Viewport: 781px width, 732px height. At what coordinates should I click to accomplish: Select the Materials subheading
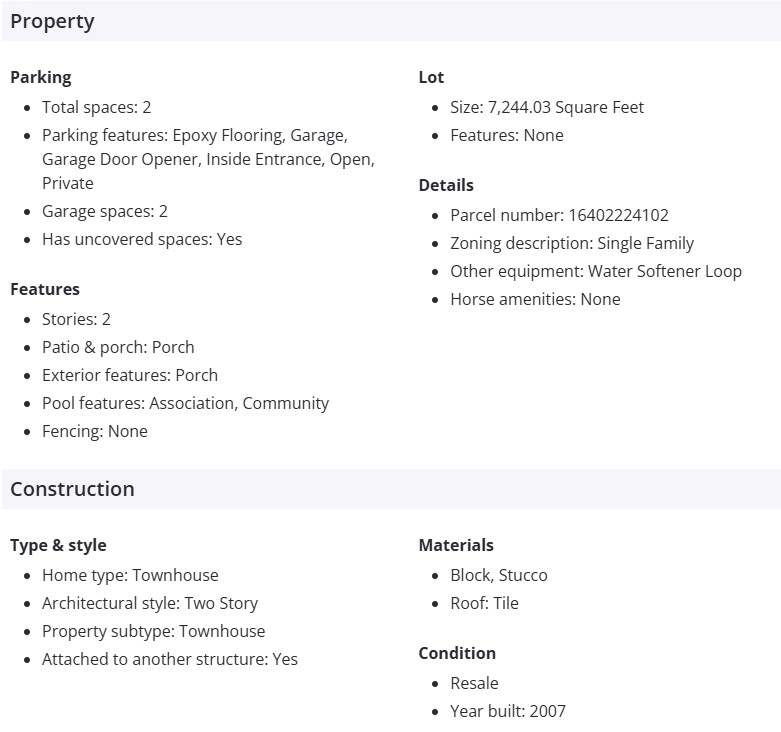pyautogui.click(x=456, y=545)
